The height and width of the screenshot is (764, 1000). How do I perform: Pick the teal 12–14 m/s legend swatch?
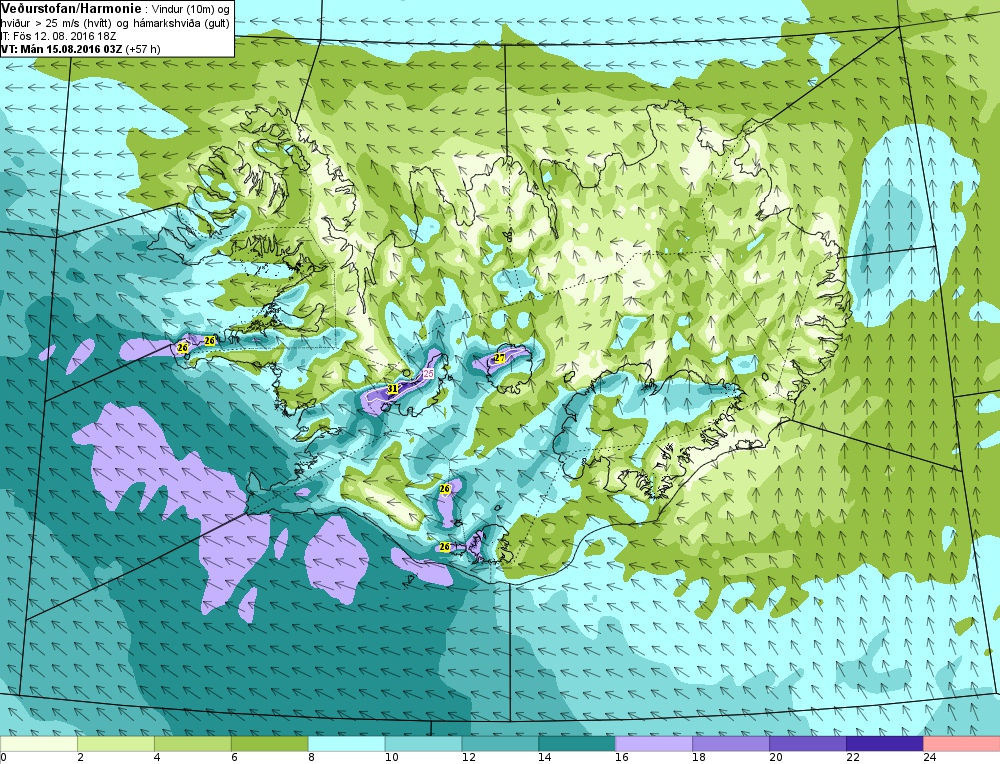[500, 744]
